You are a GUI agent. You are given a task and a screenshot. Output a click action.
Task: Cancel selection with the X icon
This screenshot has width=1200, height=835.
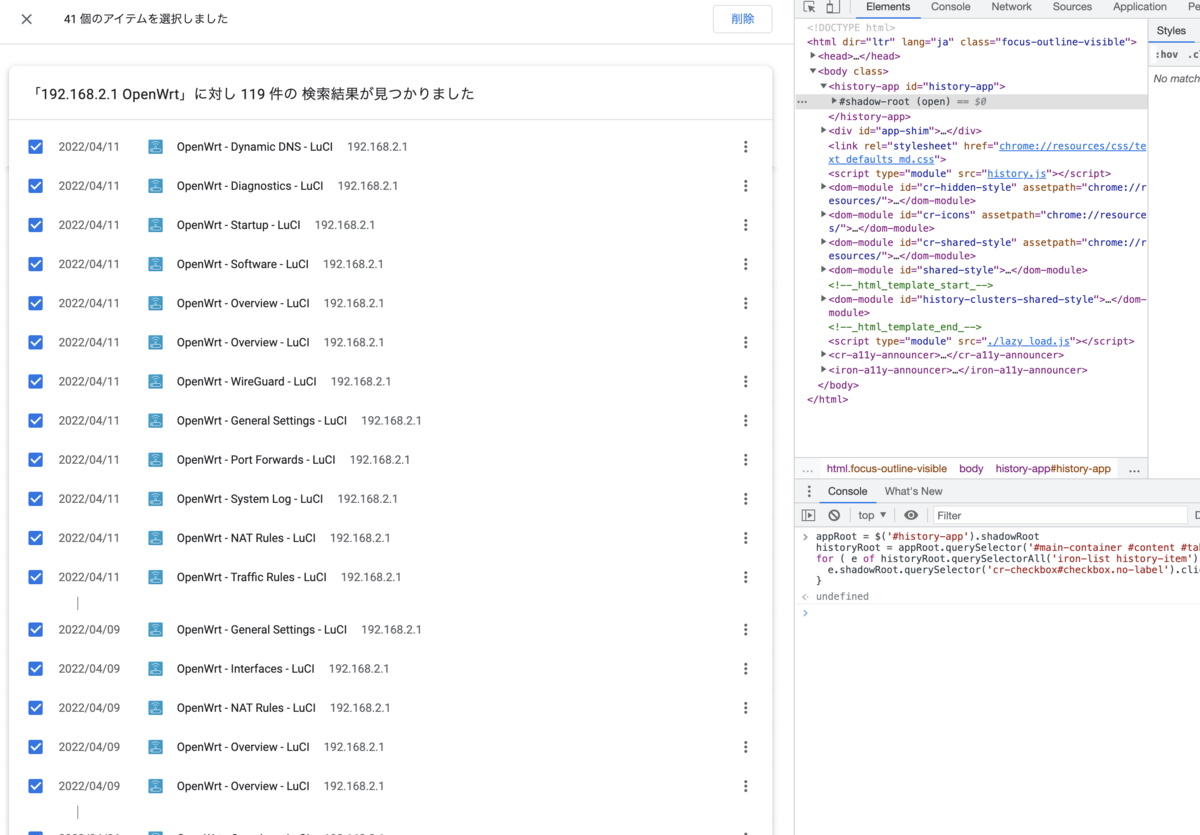tap(27, 19)
